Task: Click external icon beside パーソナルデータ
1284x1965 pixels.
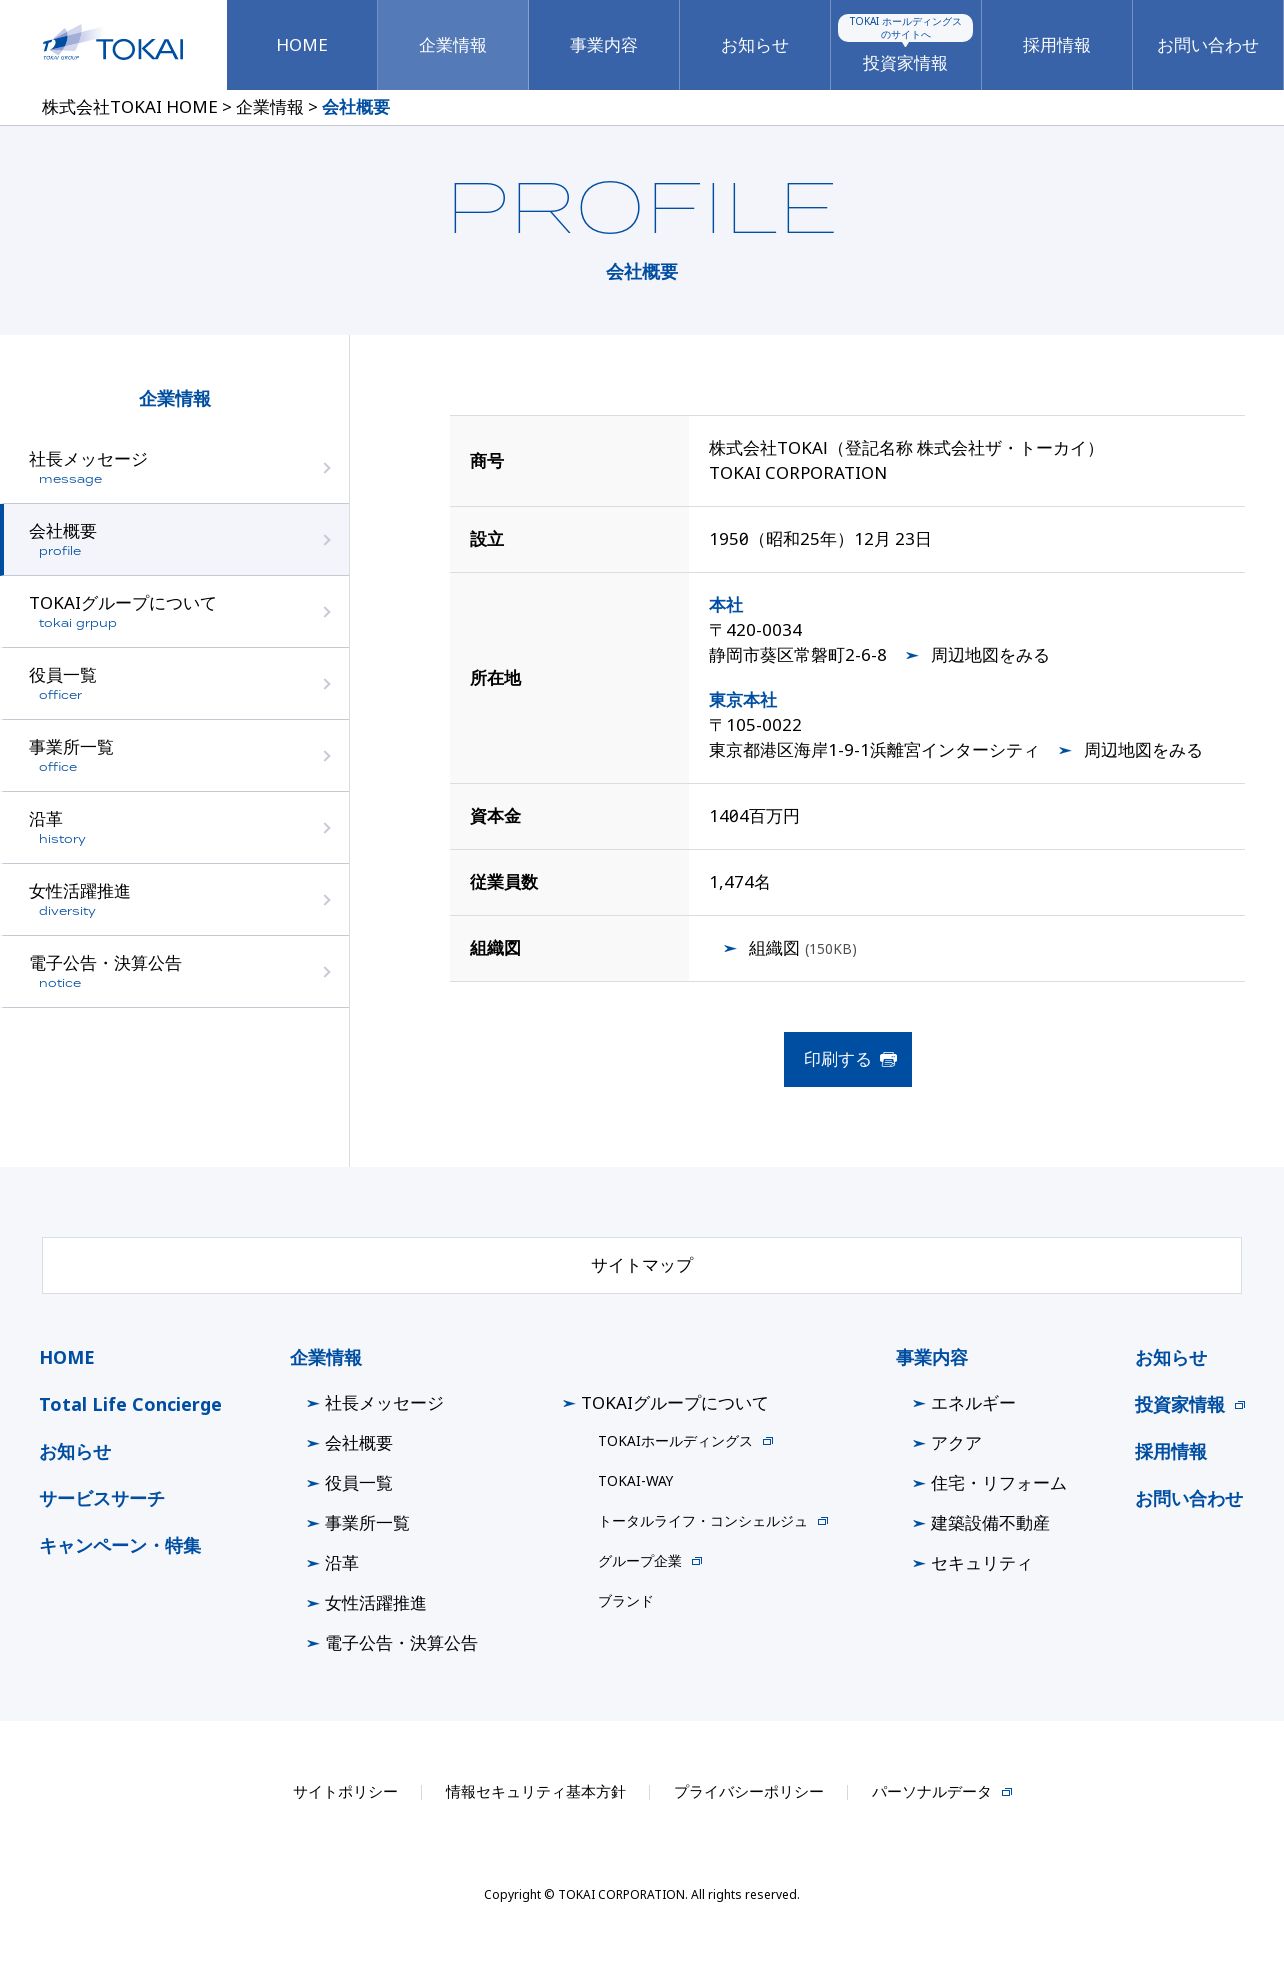Action: point(1007,1792)
